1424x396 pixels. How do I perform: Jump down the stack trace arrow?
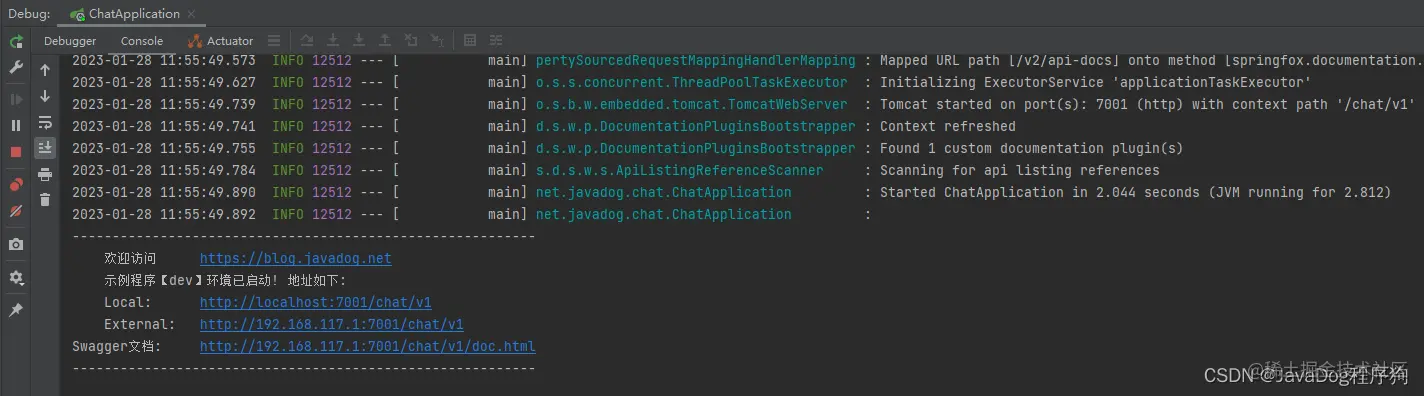point(45,96)
